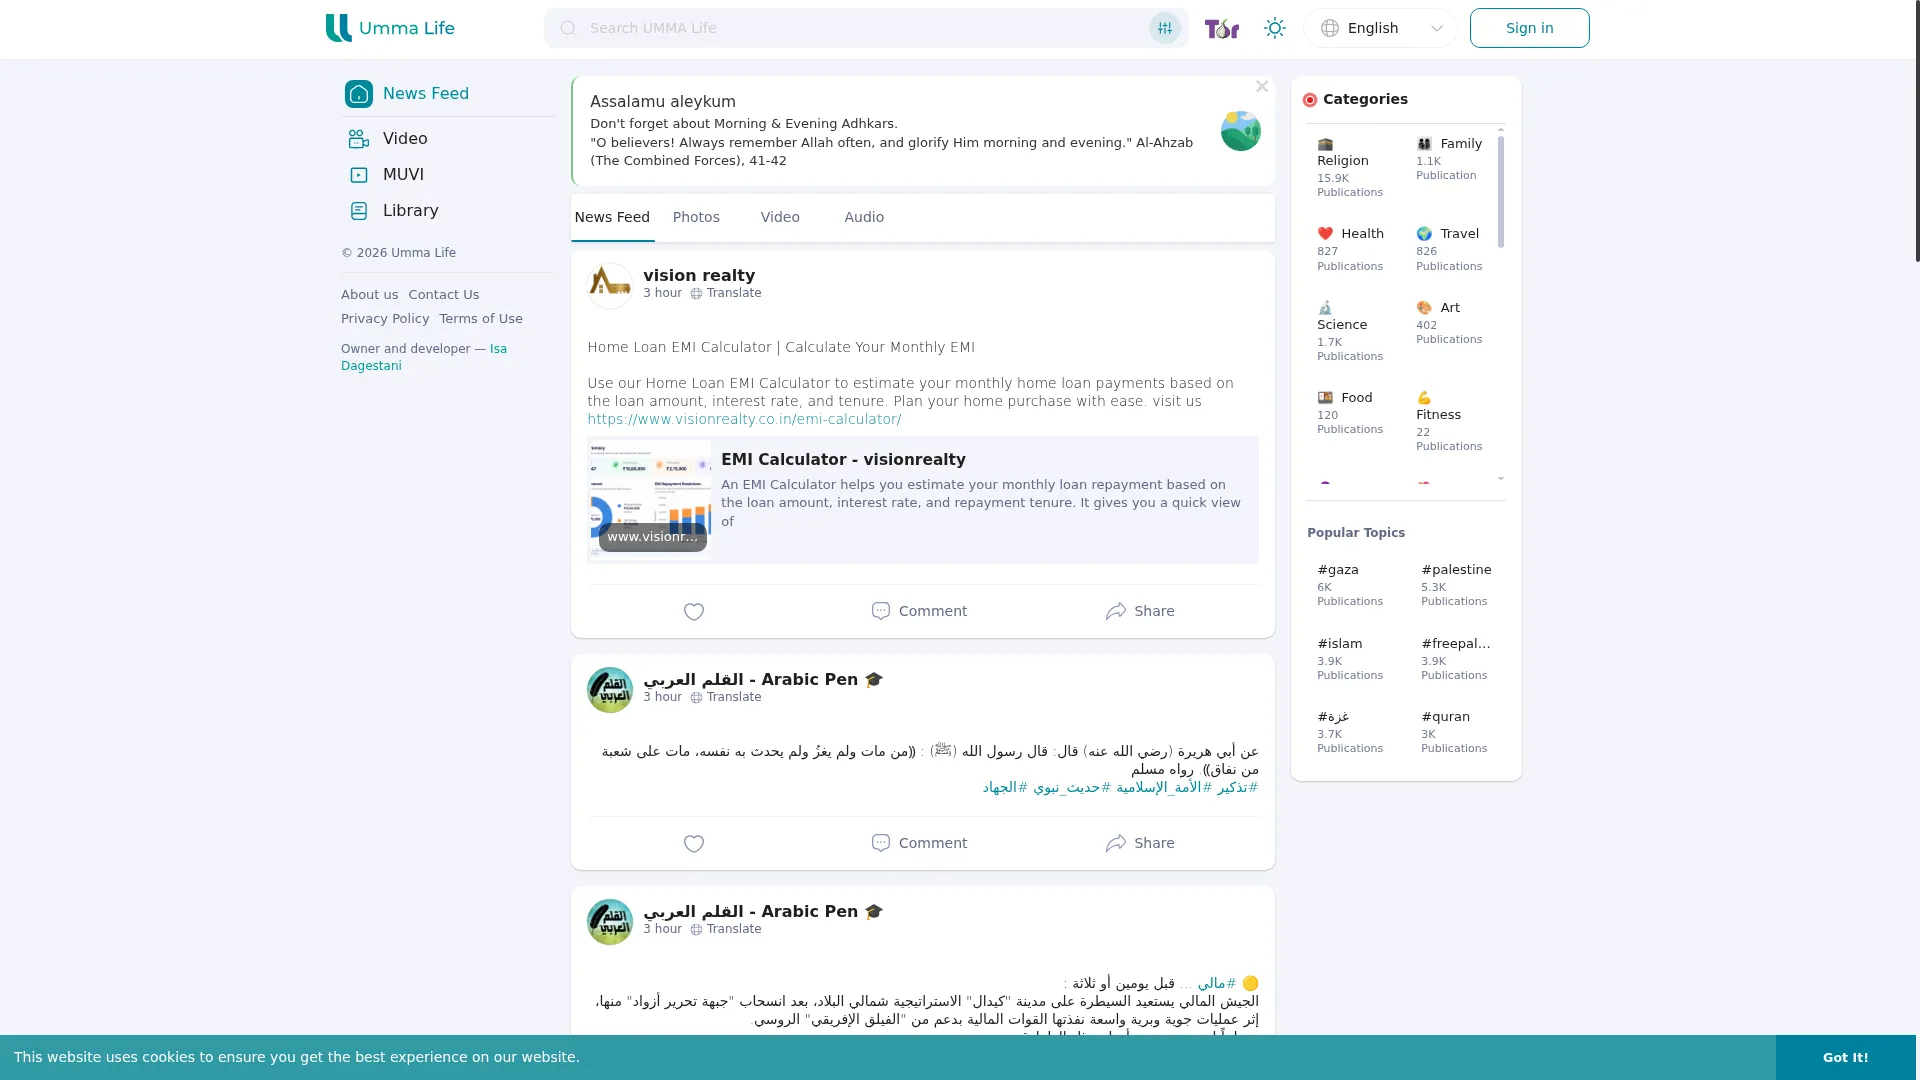1920x1080 pixels.
Task: Click the Categories list scrollbar
Action: (1501, 192)
